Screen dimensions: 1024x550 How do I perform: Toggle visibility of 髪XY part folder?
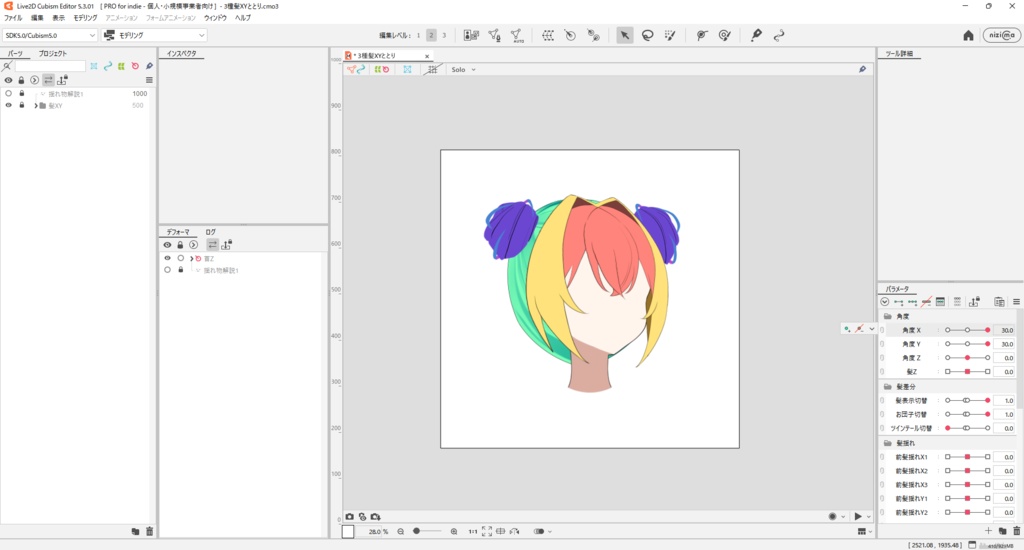coord(8,105)
